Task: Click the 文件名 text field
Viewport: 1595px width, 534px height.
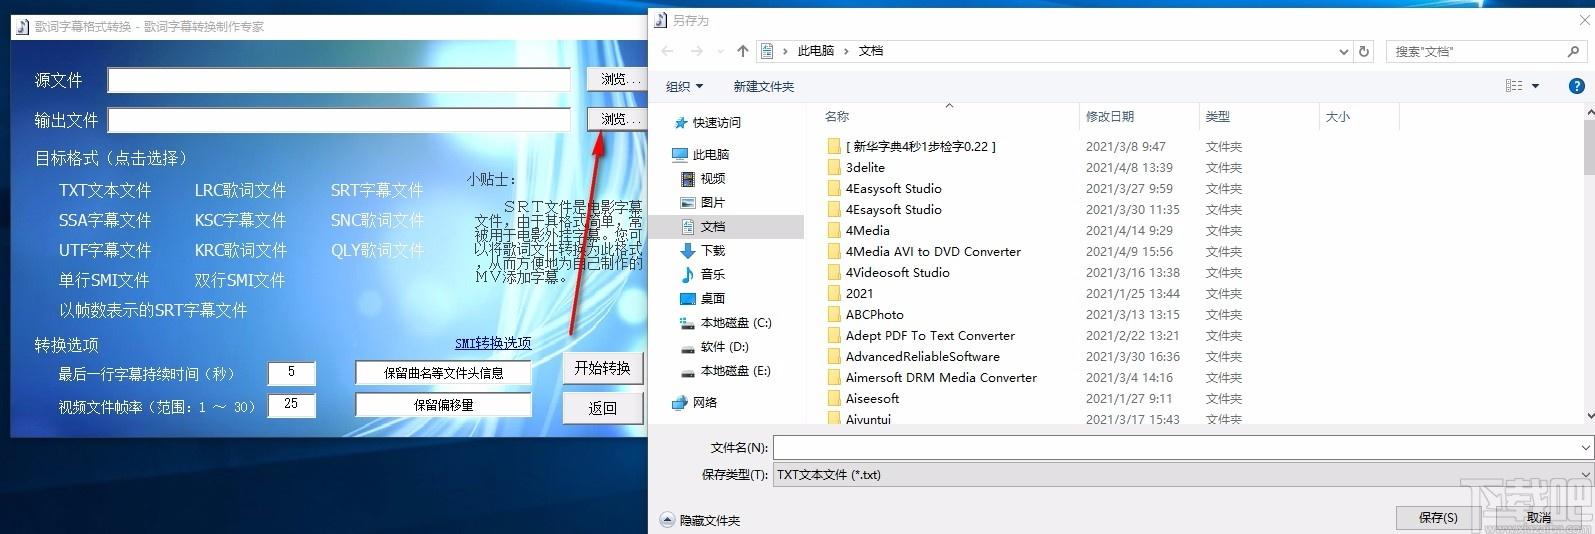Action: [x=1175, y=447]
